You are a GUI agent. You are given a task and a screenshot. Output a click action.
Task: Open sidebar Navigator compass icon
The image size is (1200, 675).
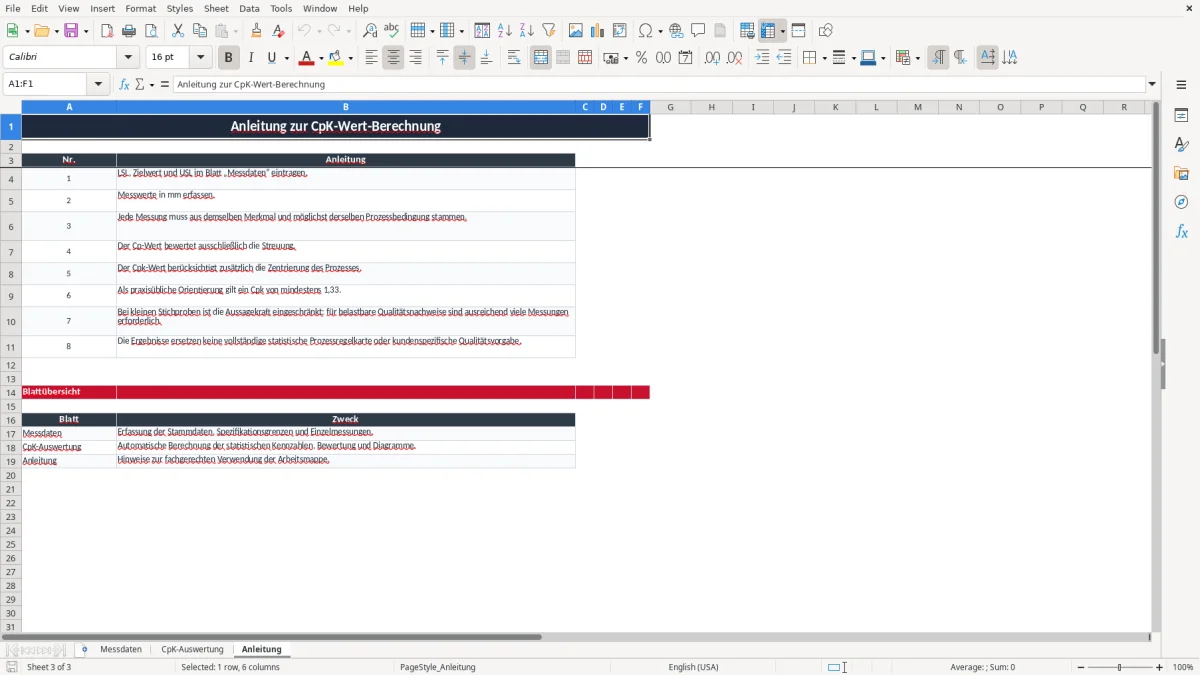coord(1181,202)
